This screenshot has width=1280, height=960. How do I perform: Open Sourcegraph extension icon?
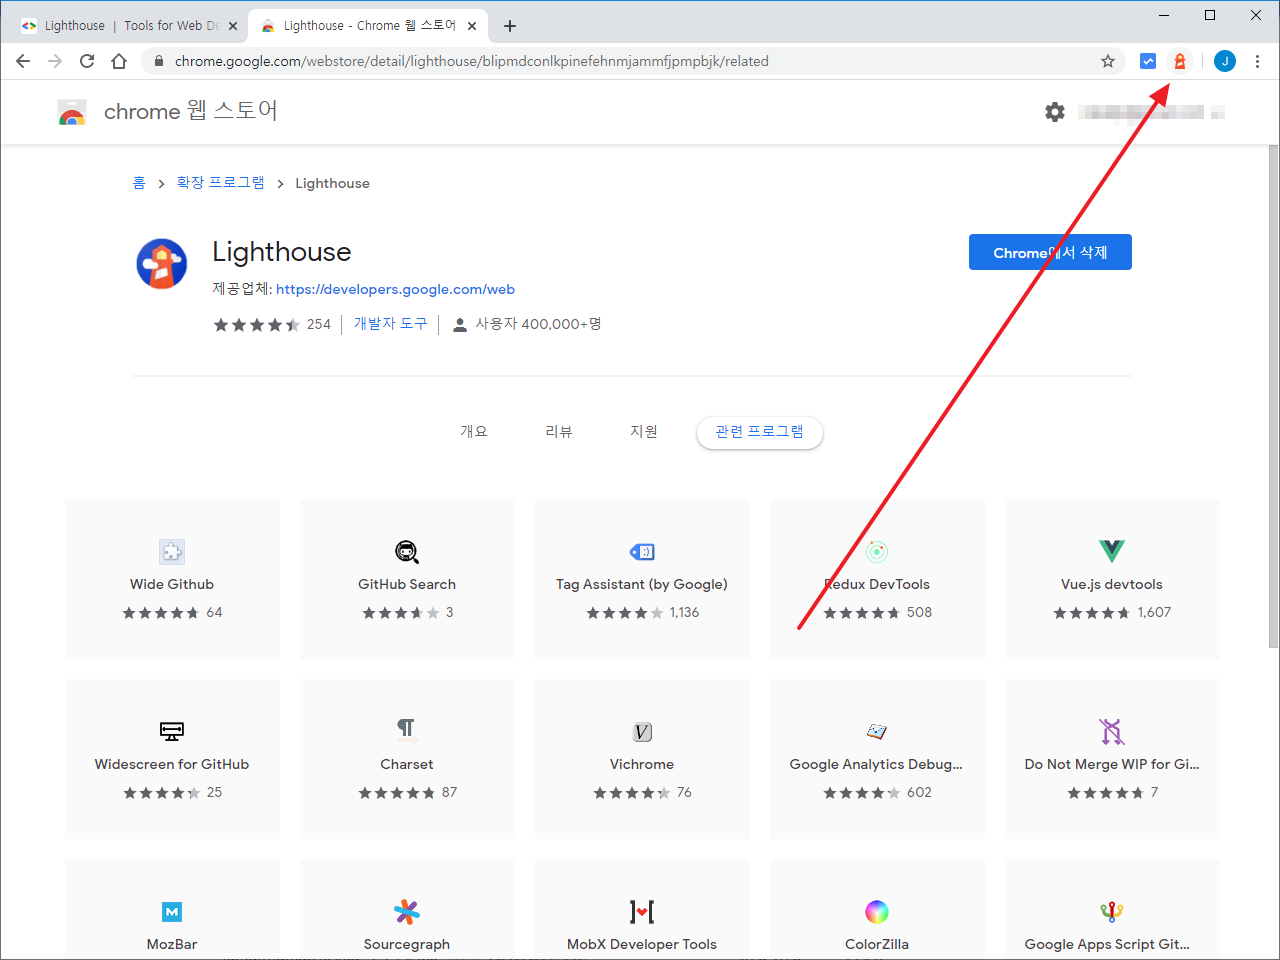coord(407,911)
